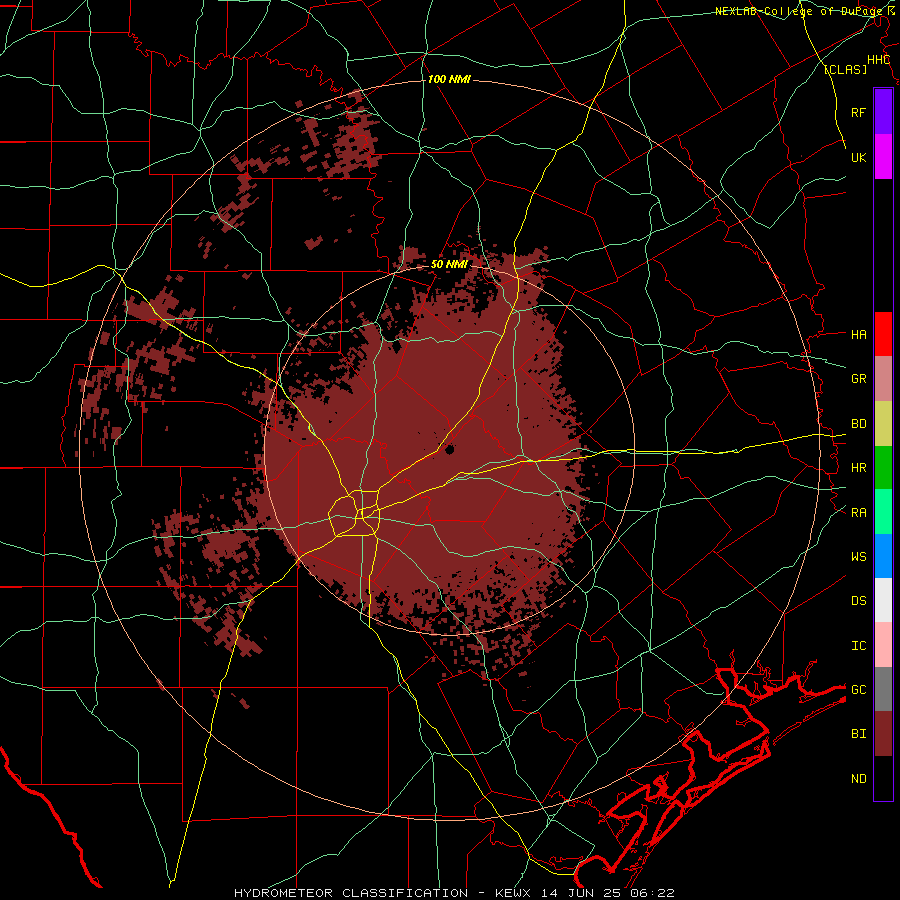The image size is (900, 900).
Task: Click the GC legend label
Action: click(858, 689)
